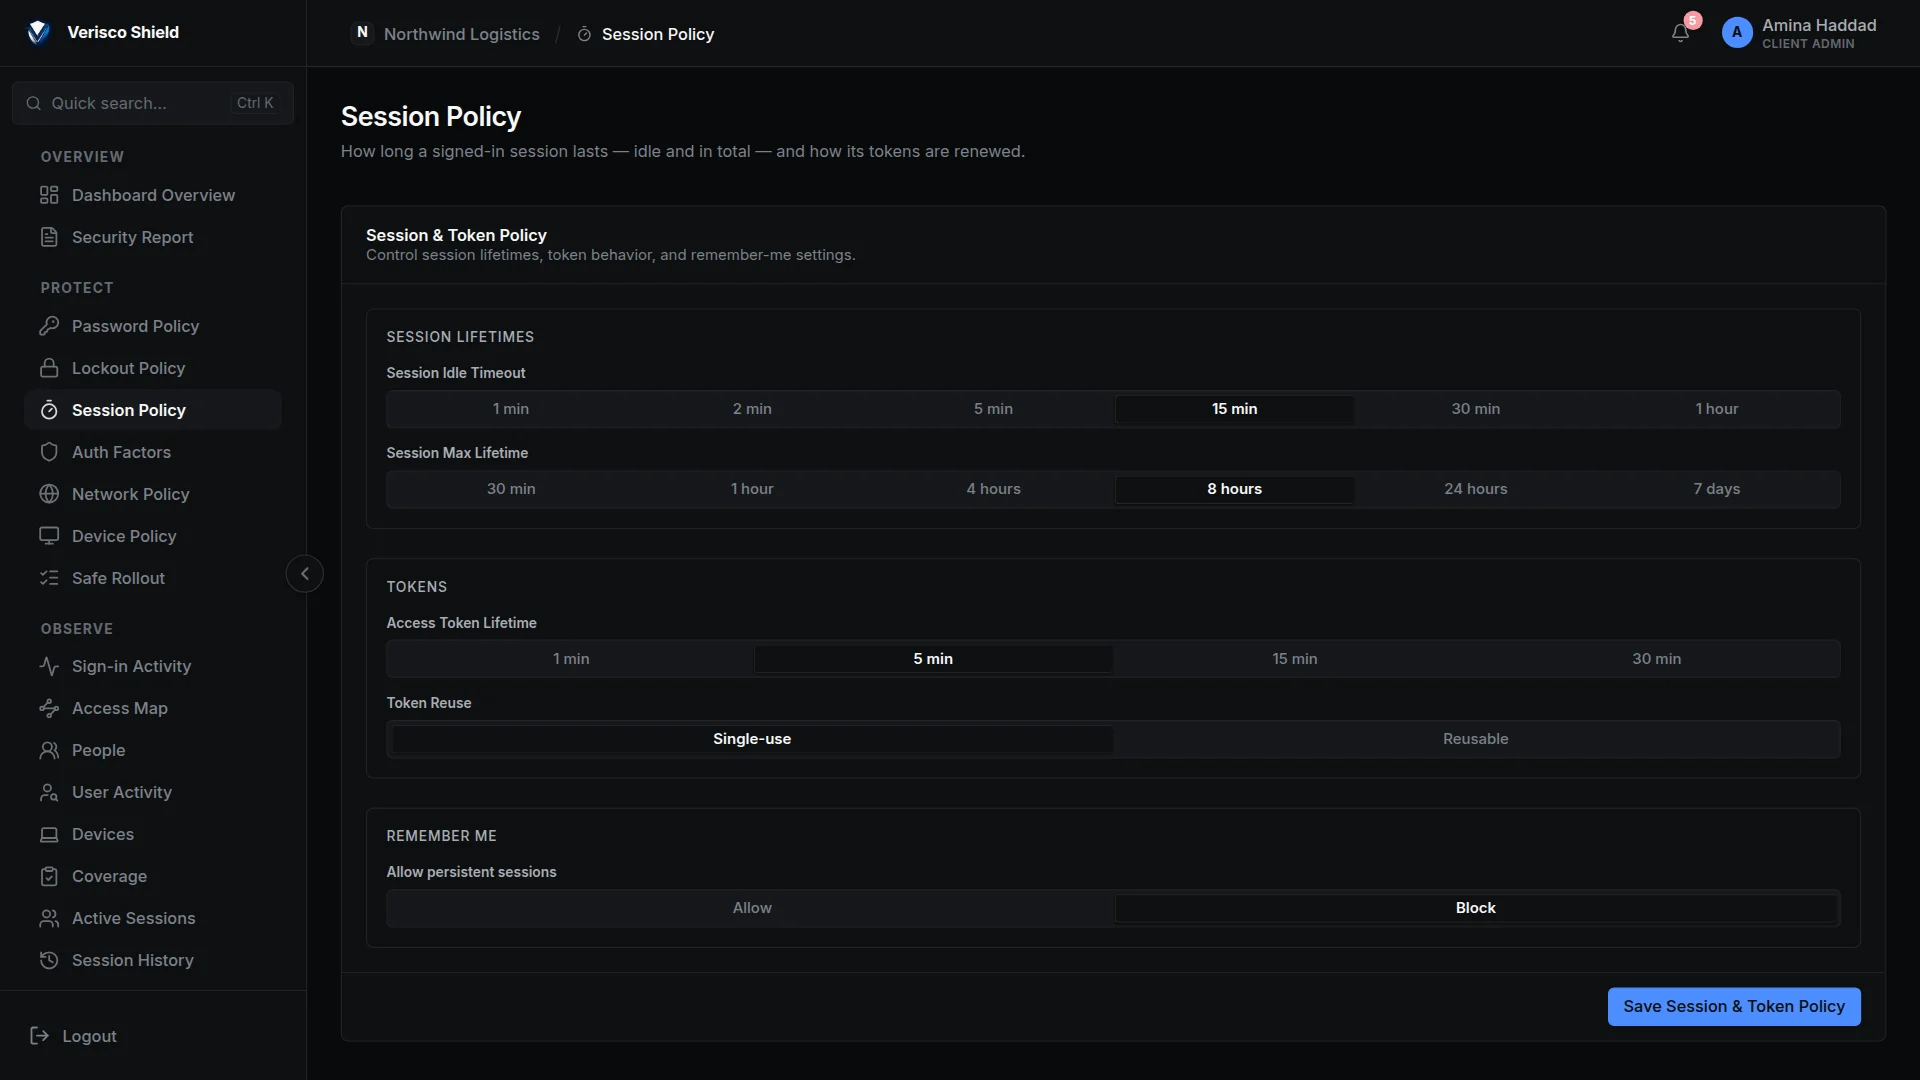The width and height of the screenshot is (1920, 1080).
Task: Click Save Session & Token Policy button
Action: (1733, 1007)
